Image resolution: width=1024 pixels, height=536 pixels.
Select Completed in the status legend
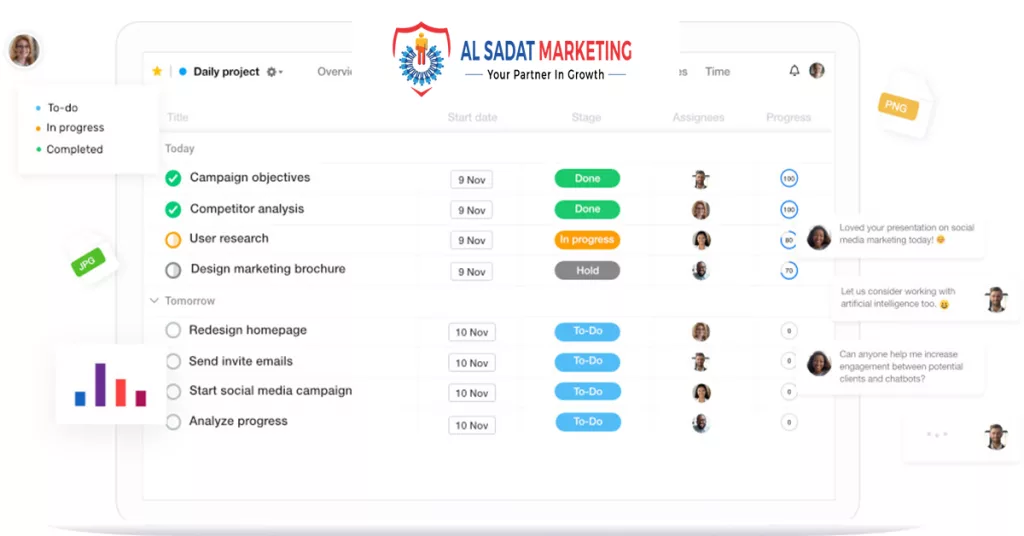click(x=74, y=150)
